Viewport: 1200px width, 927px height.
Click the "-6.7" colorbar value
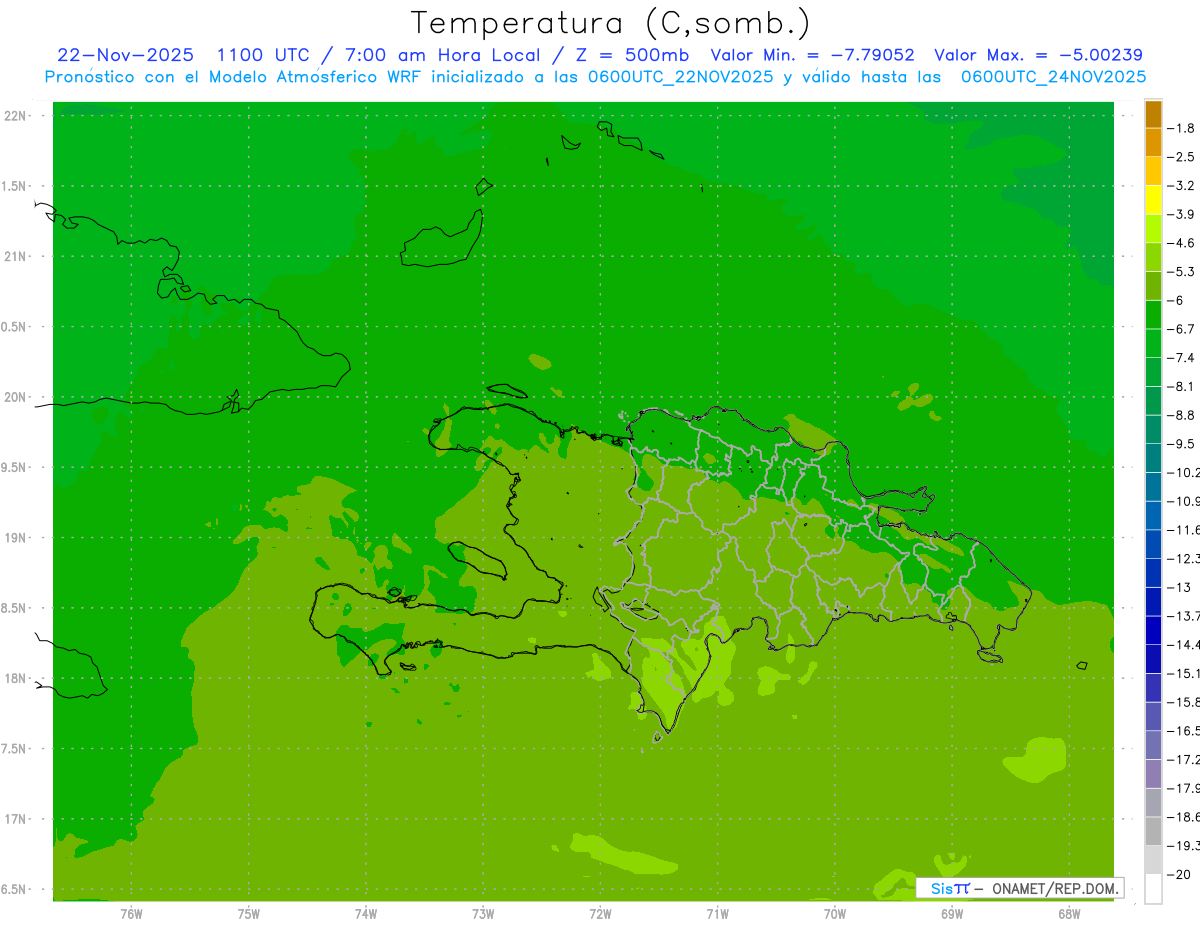click(1182, 329)
